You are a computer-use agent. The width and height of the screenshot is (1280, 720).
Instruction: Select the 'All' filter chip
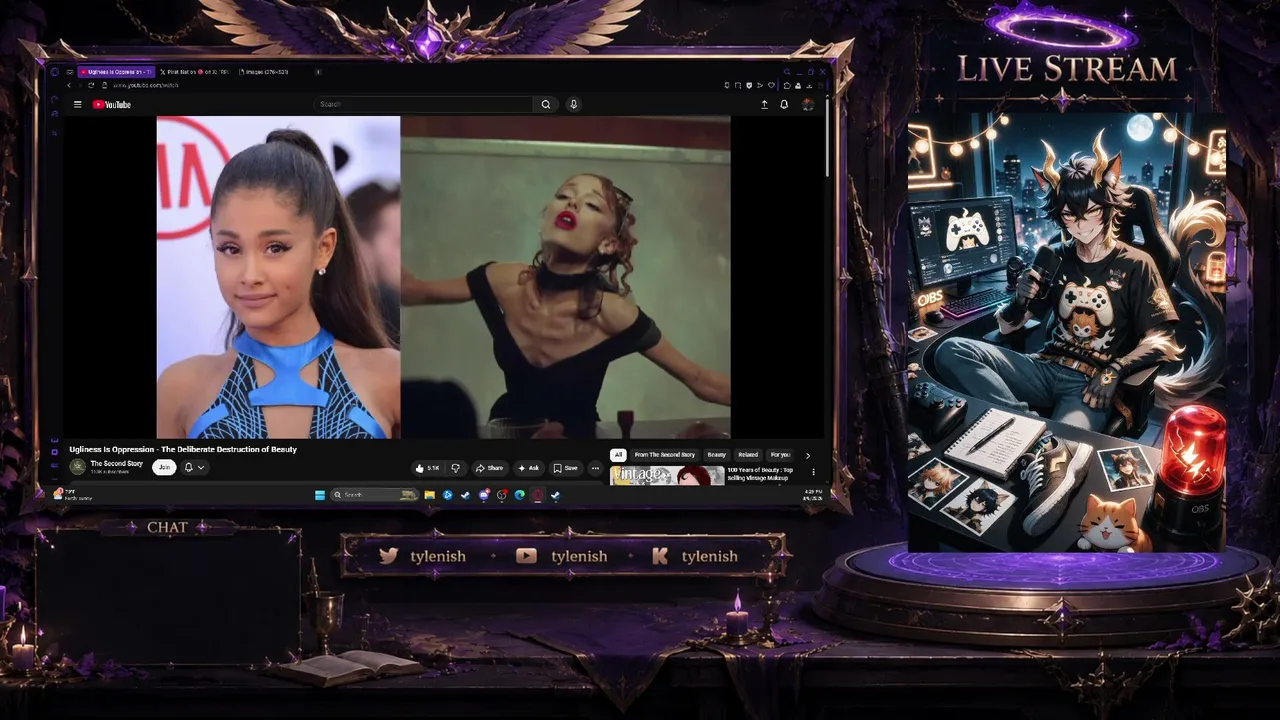pyautogui.click(x=618, y=455)
